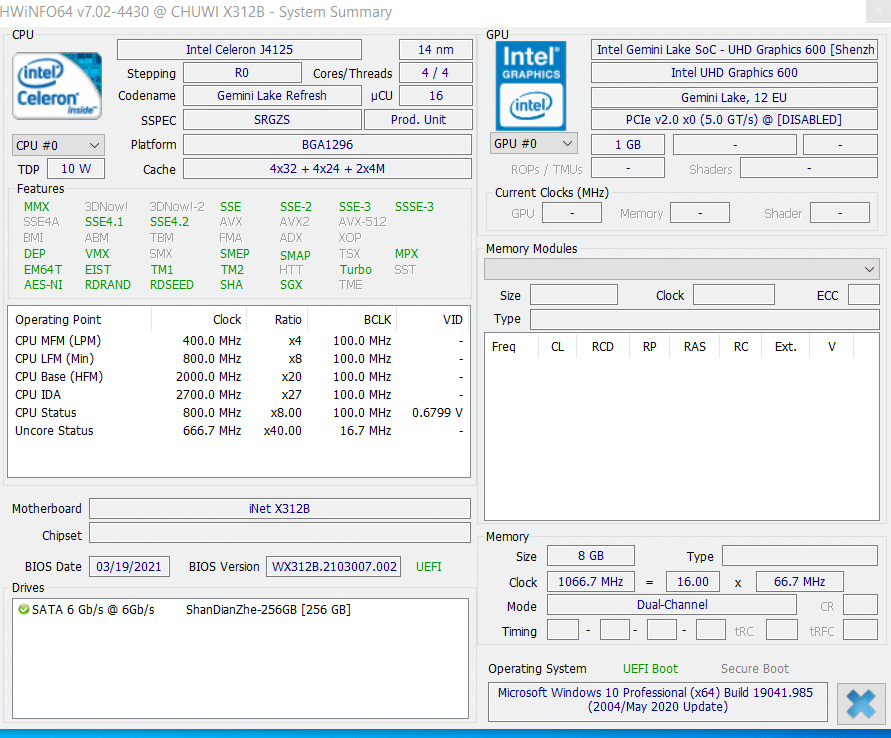Click the RCD column header
Viewport: 891px width, 738px height.
click(603, 347)
